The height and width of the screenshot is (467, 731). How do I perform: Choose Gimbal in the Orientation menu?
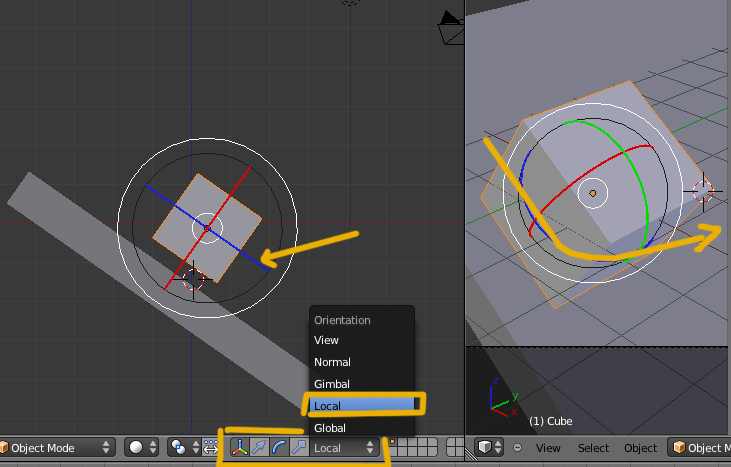tap(362, 384)
